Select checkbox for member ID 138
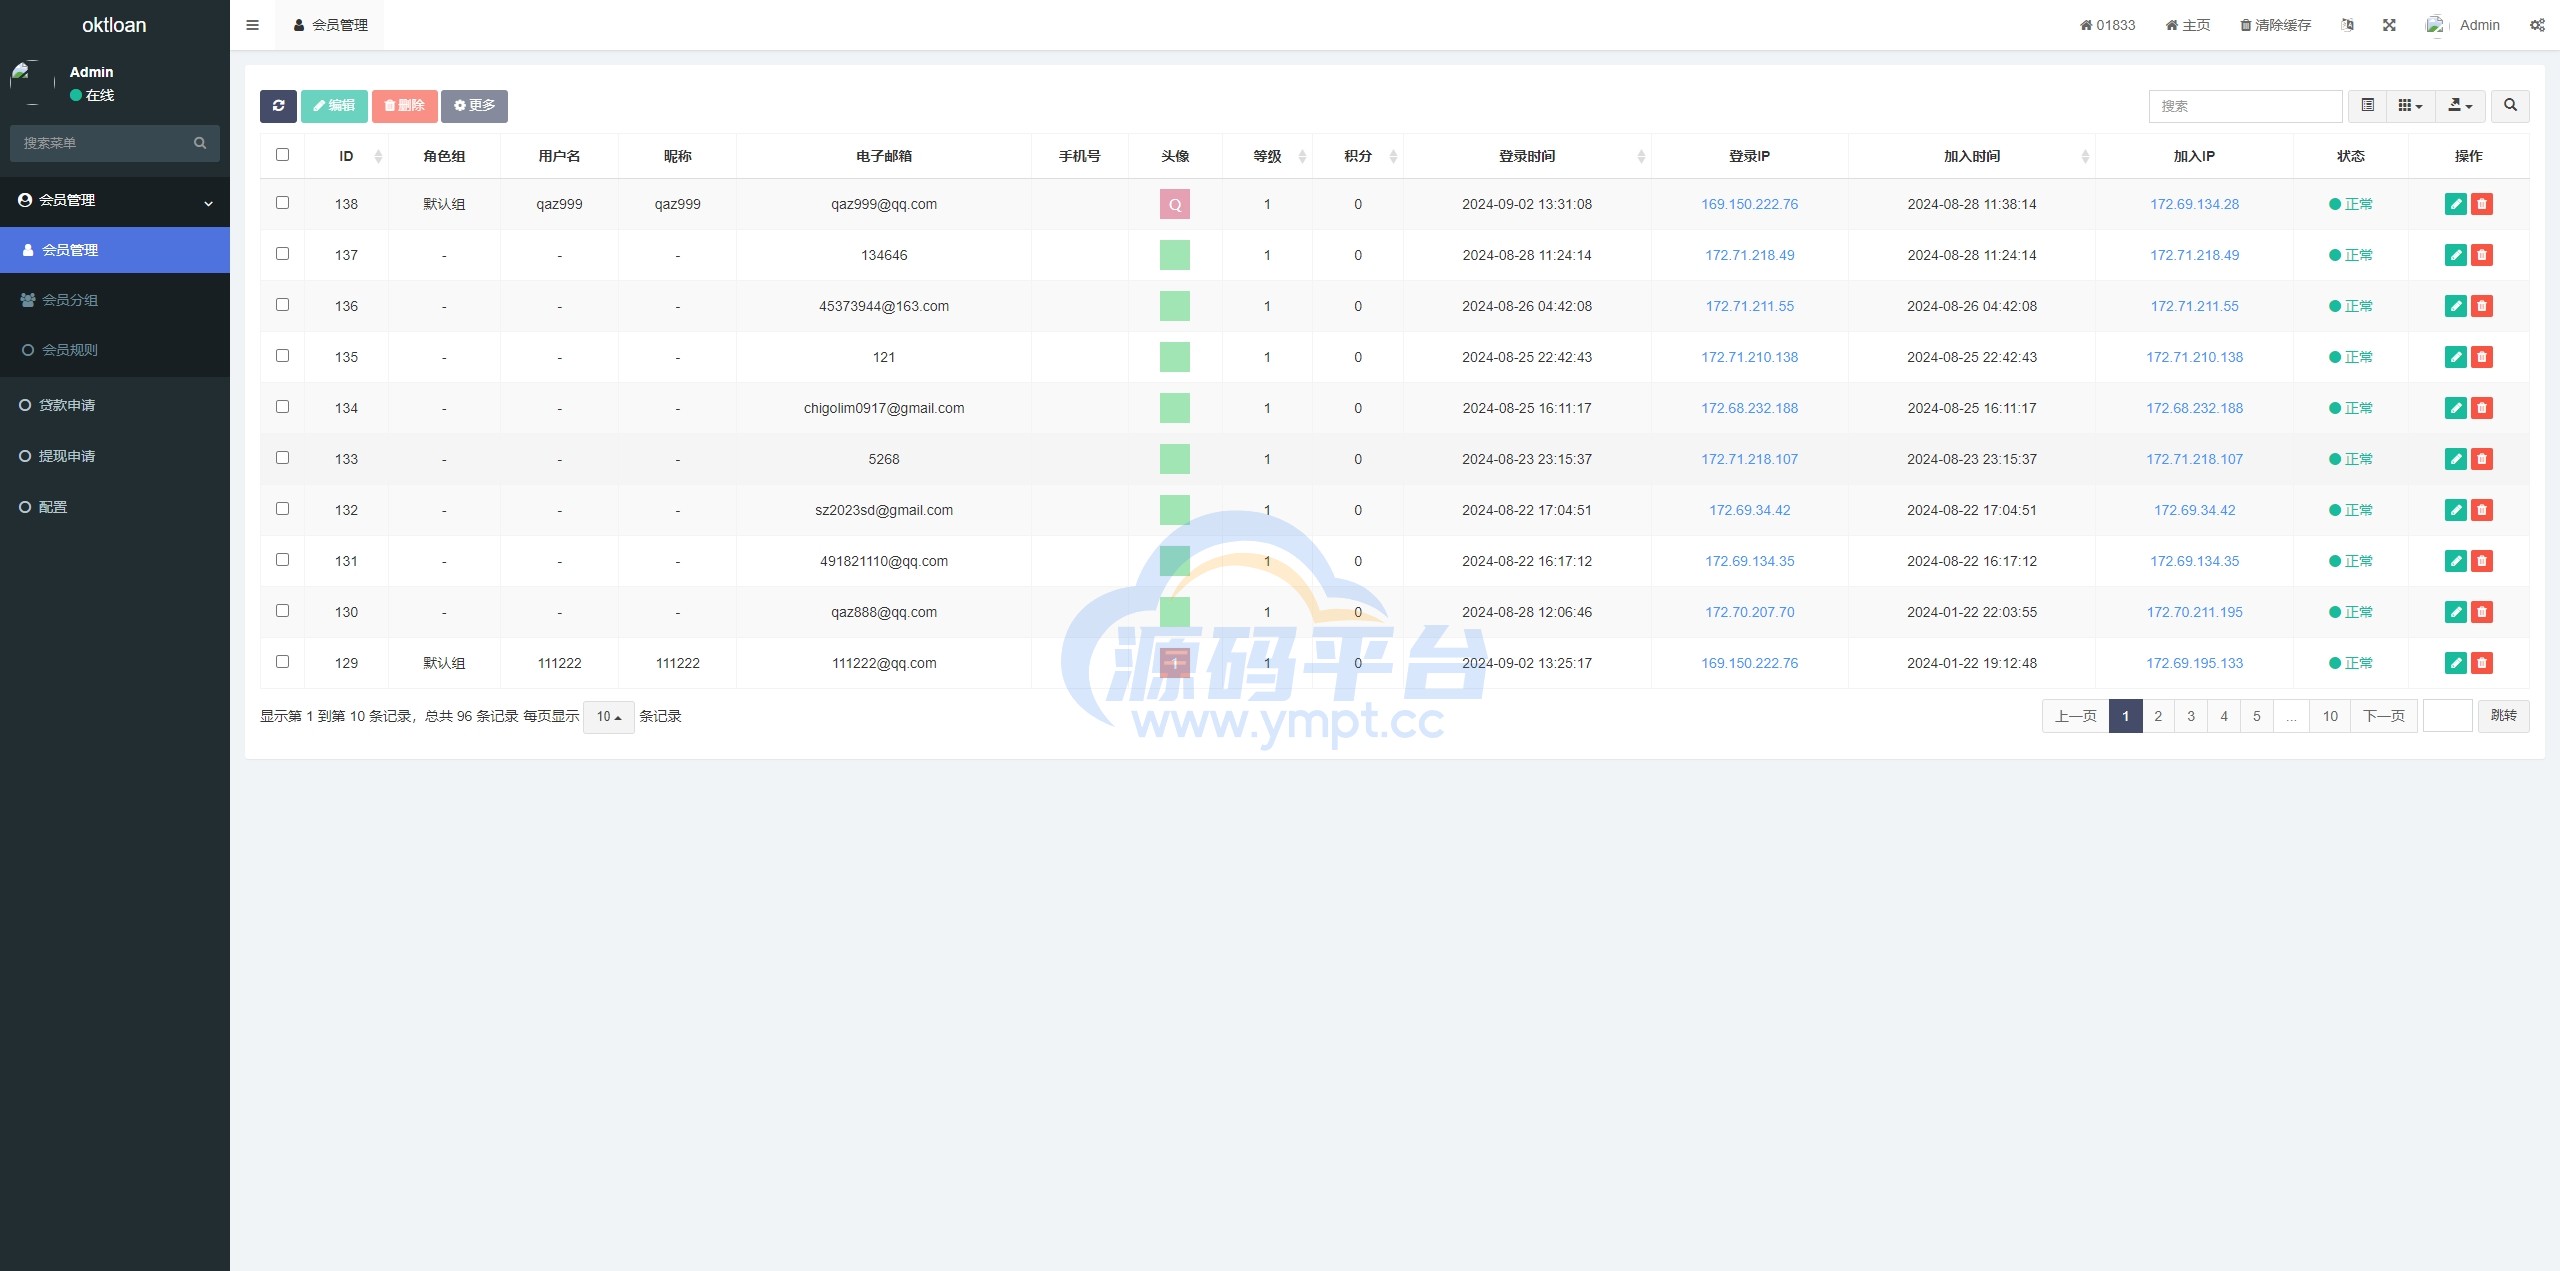 tap(282, 203)
